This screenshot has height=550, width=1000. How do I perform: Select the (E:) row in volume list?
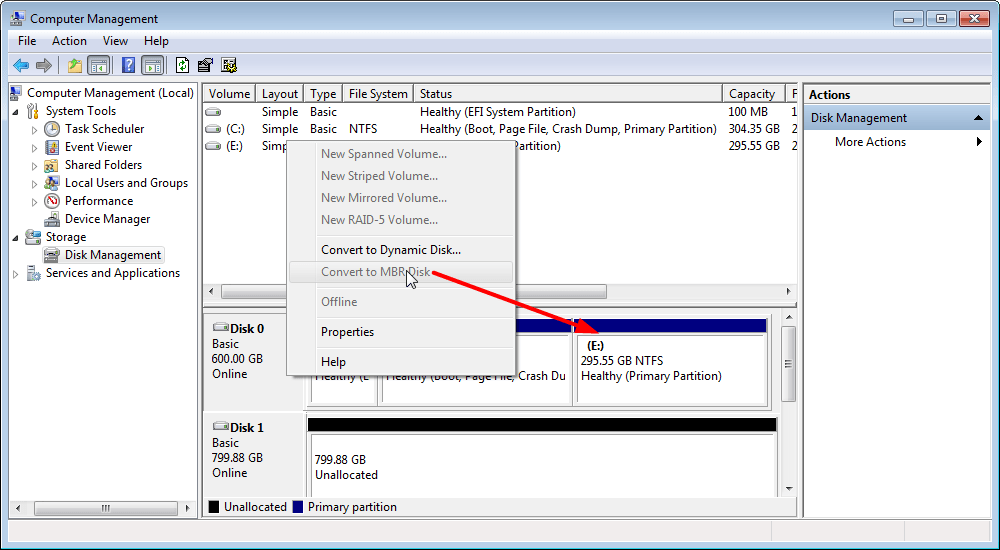[500, 146]
